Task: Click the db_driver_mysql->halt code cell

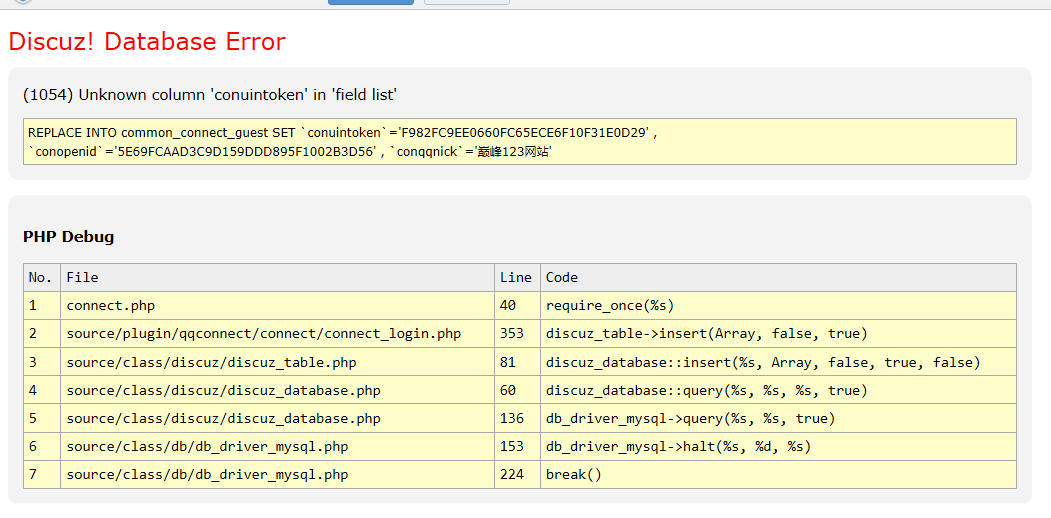Action: pyautogui.click(x=678, y=446)
